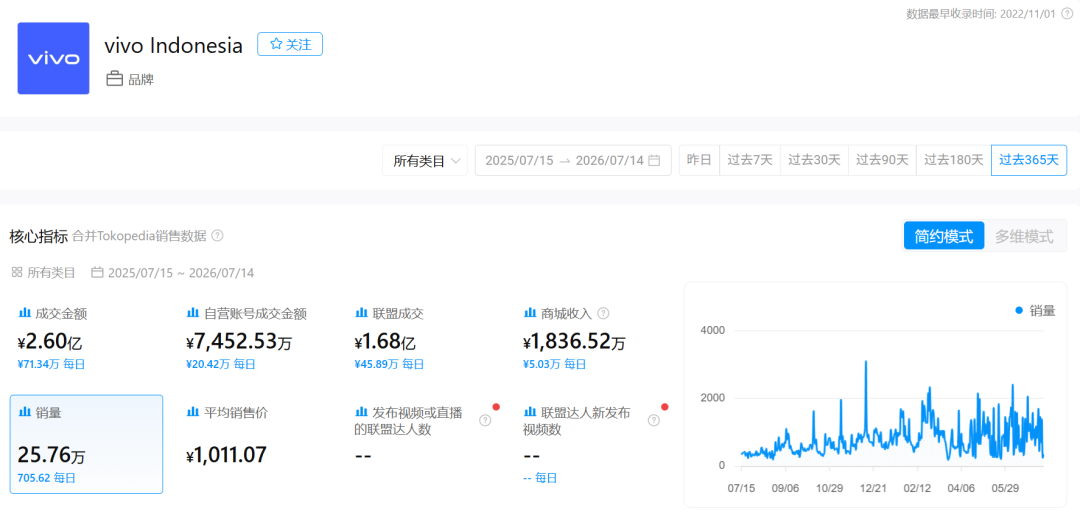Click the 12/21 chart axis label
The image size is (1080, 517).
click(873, 488)
